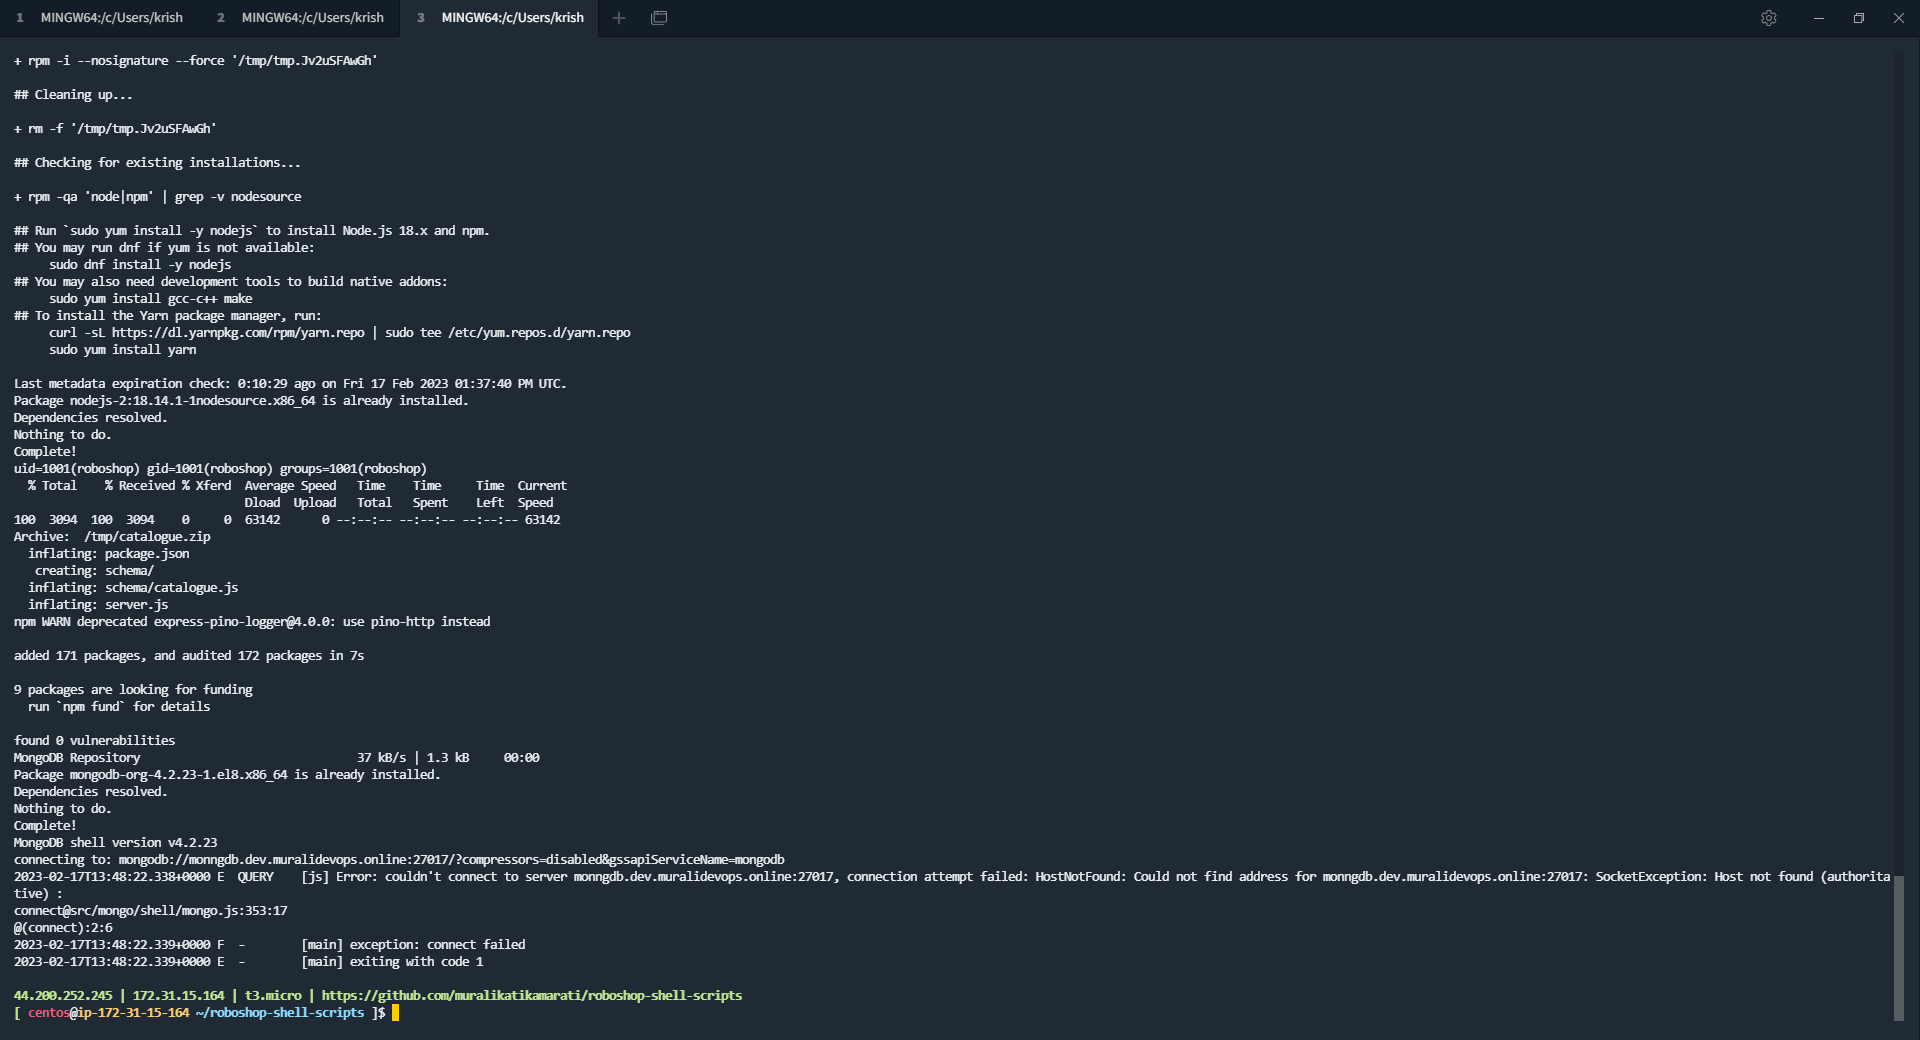The width and height of the screenshot is (1920, 1040).
Task: Click '9 packages are looking for funding'
Action: click(x=133, y=690)
